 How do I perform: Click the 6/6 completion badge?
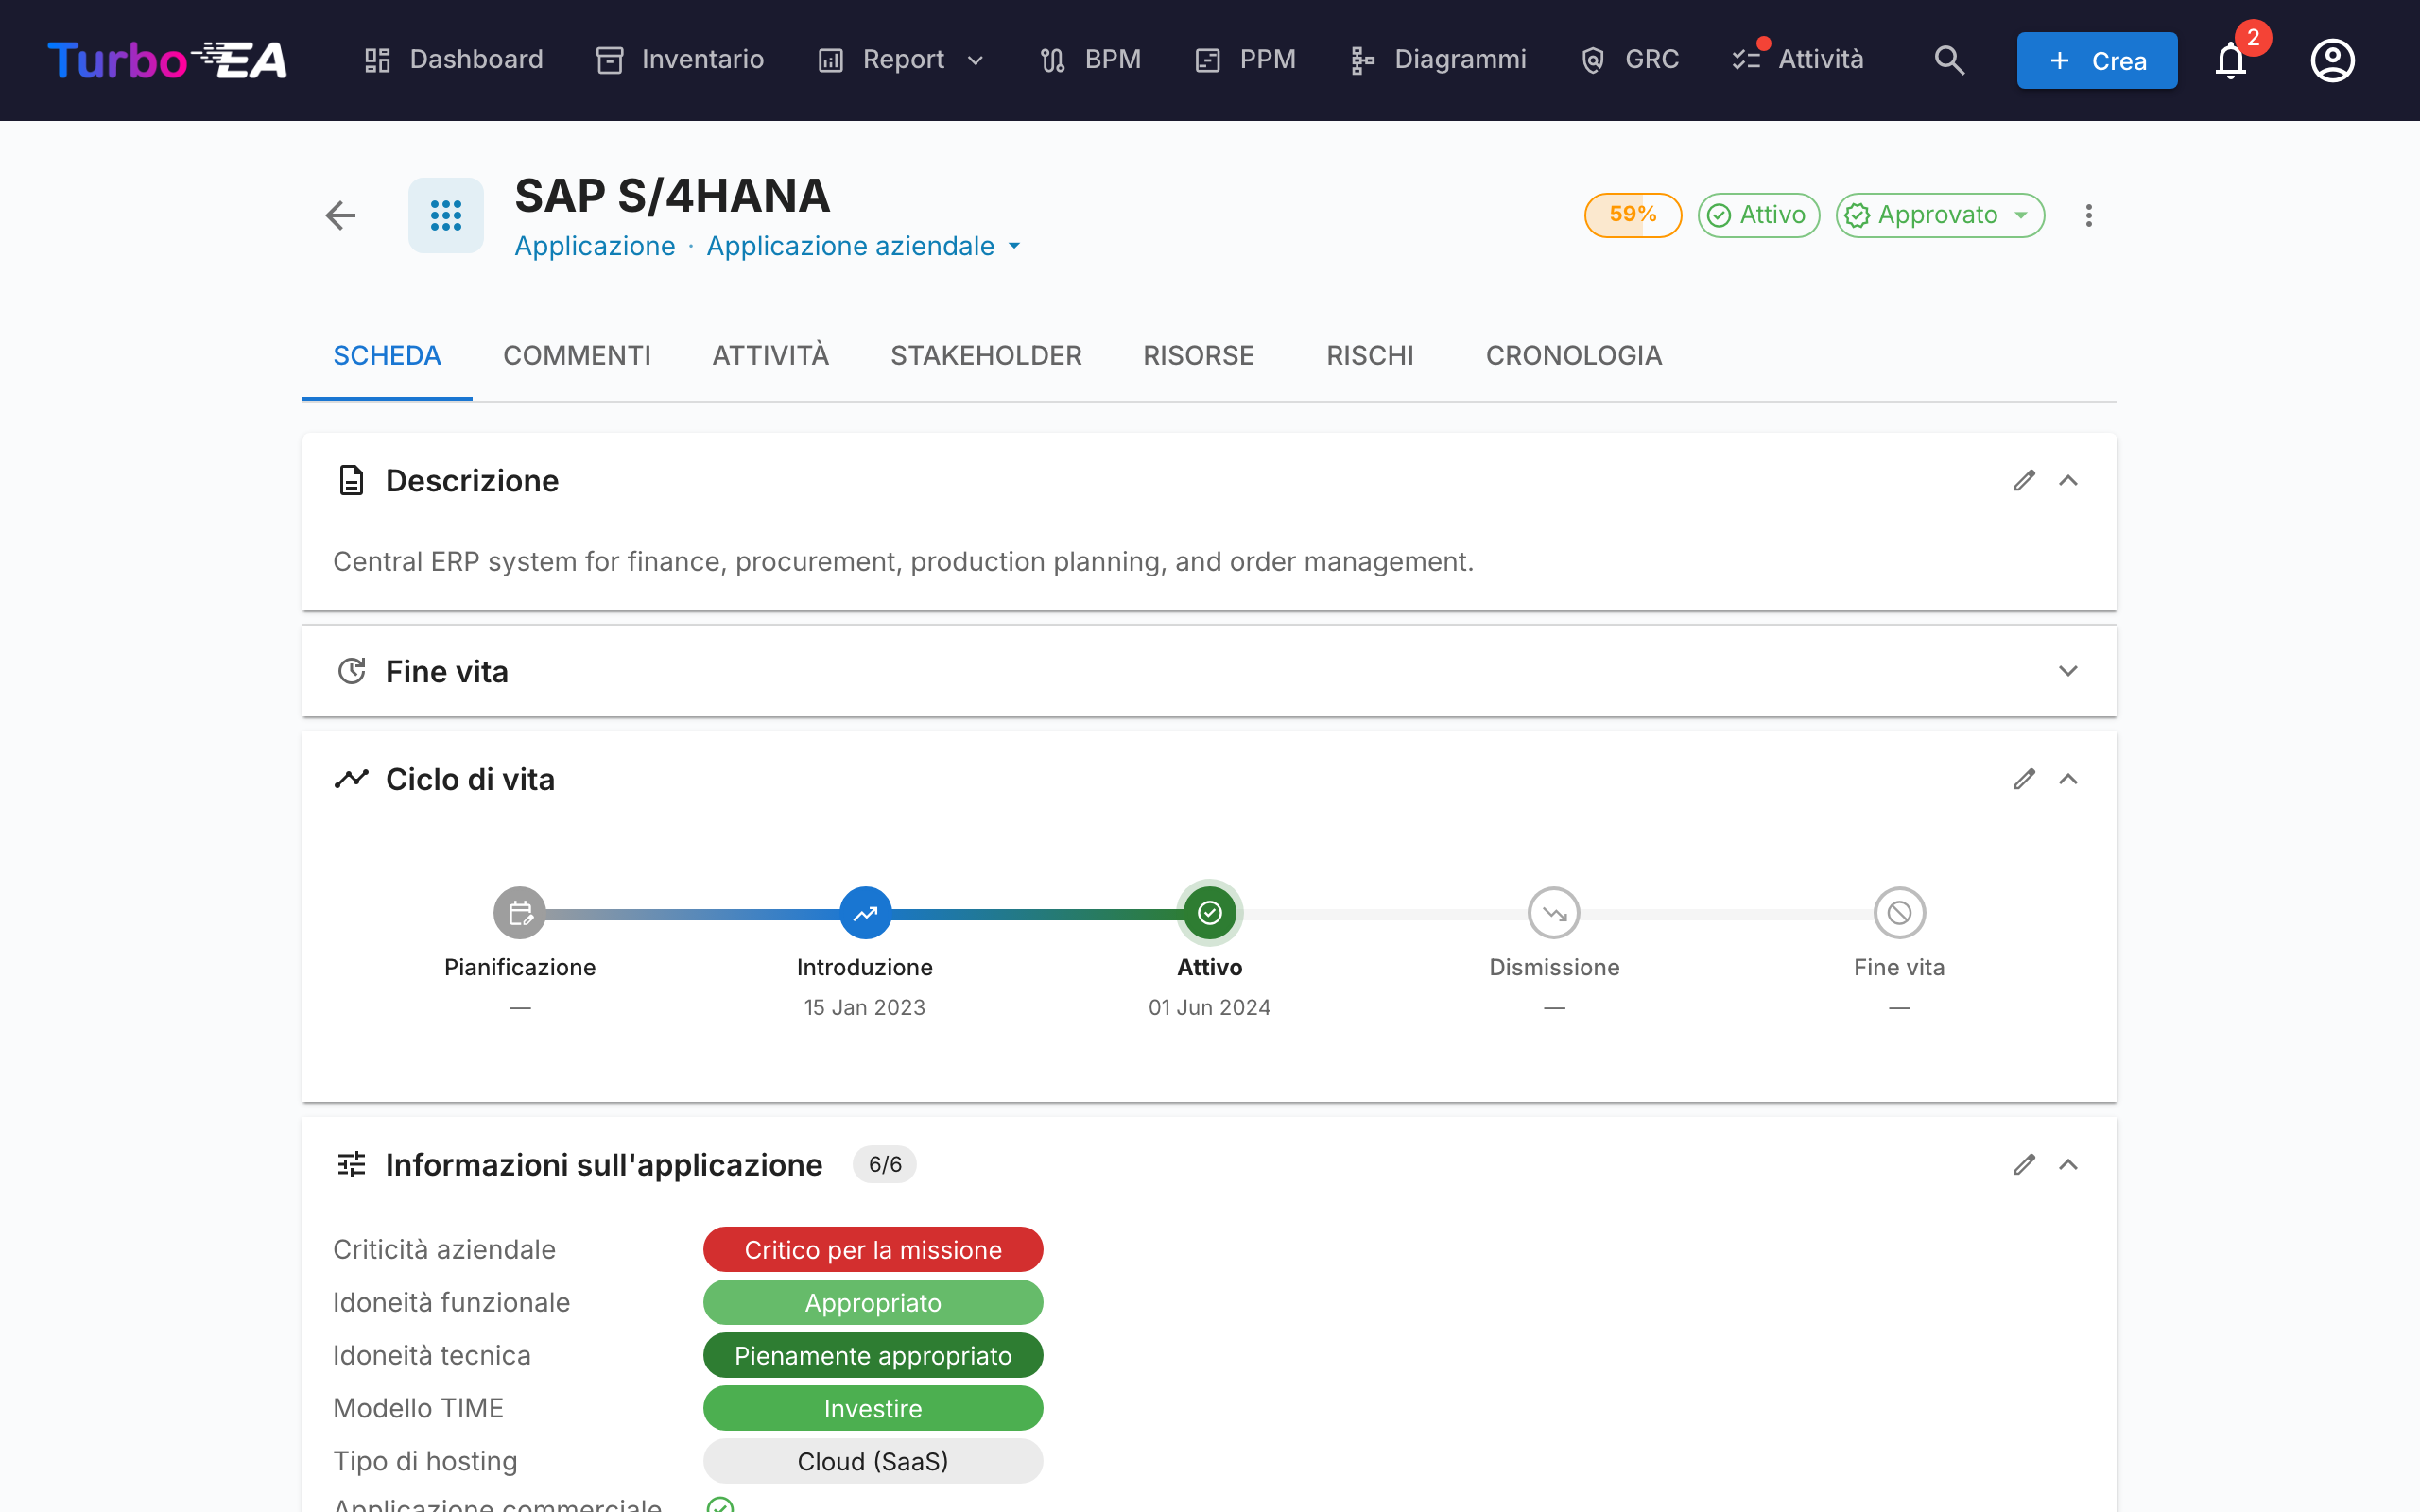tap(885, 1165)
